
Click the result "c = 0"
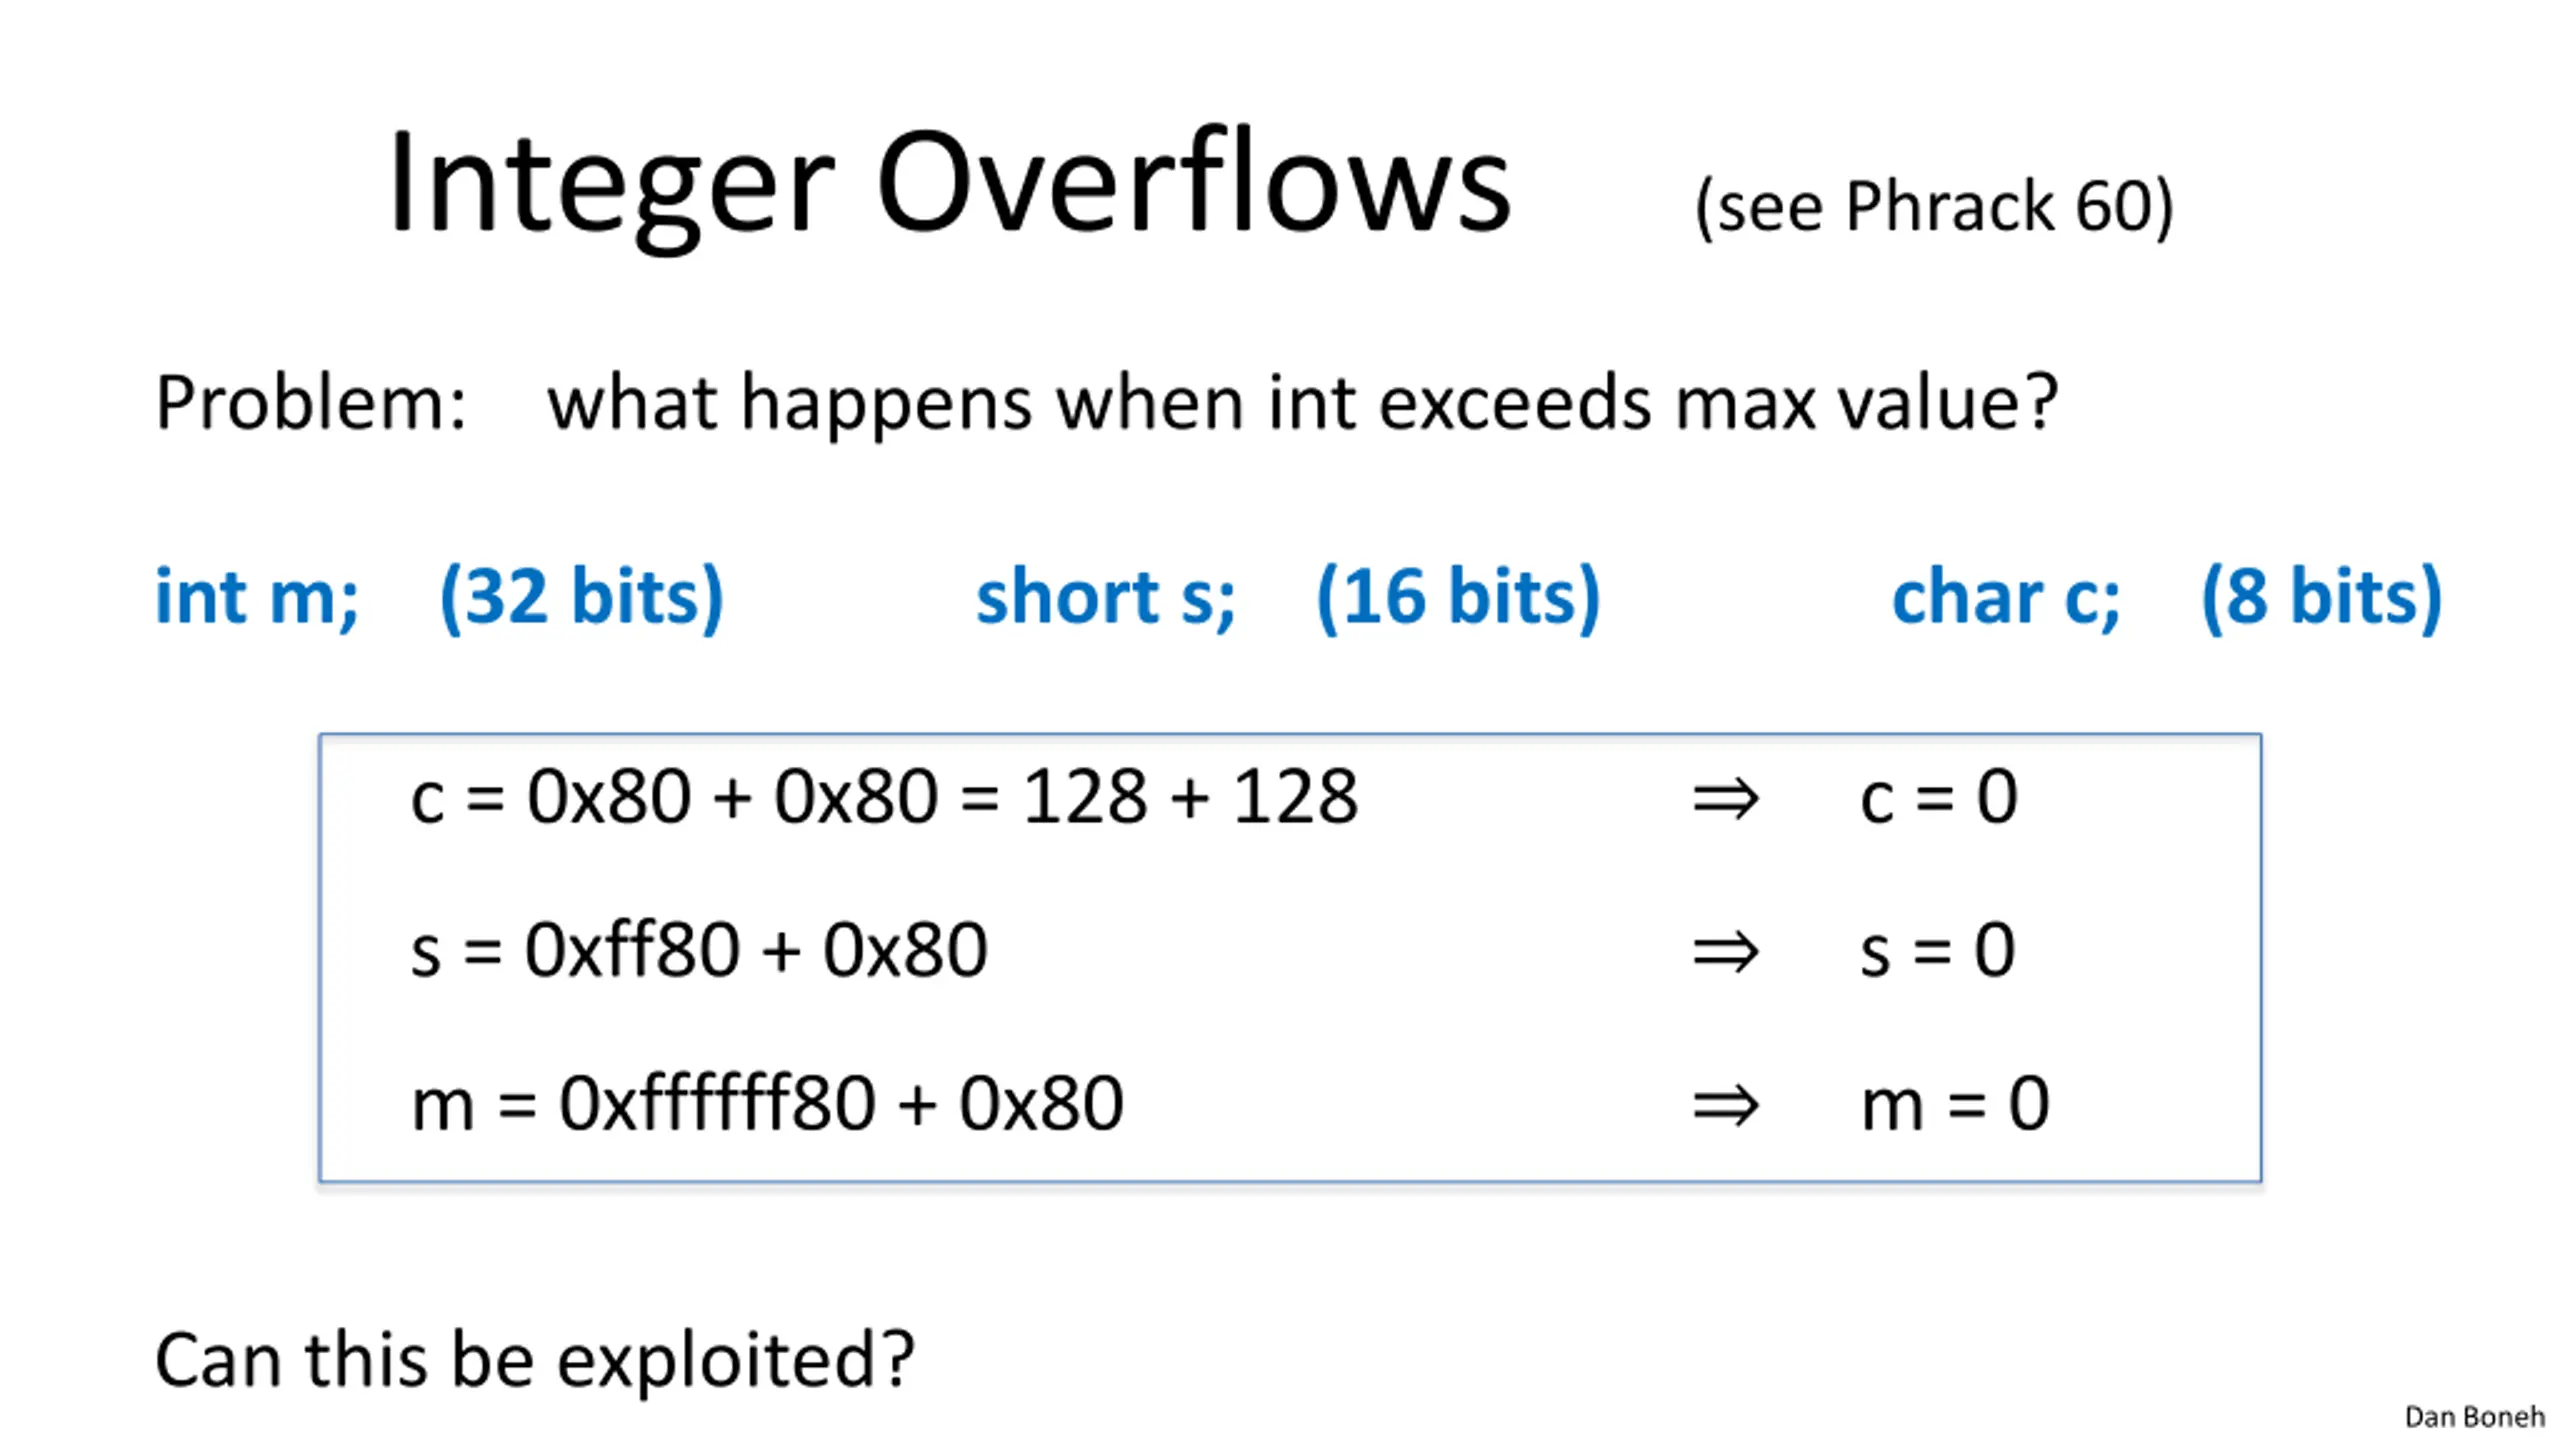point(1938,798)
